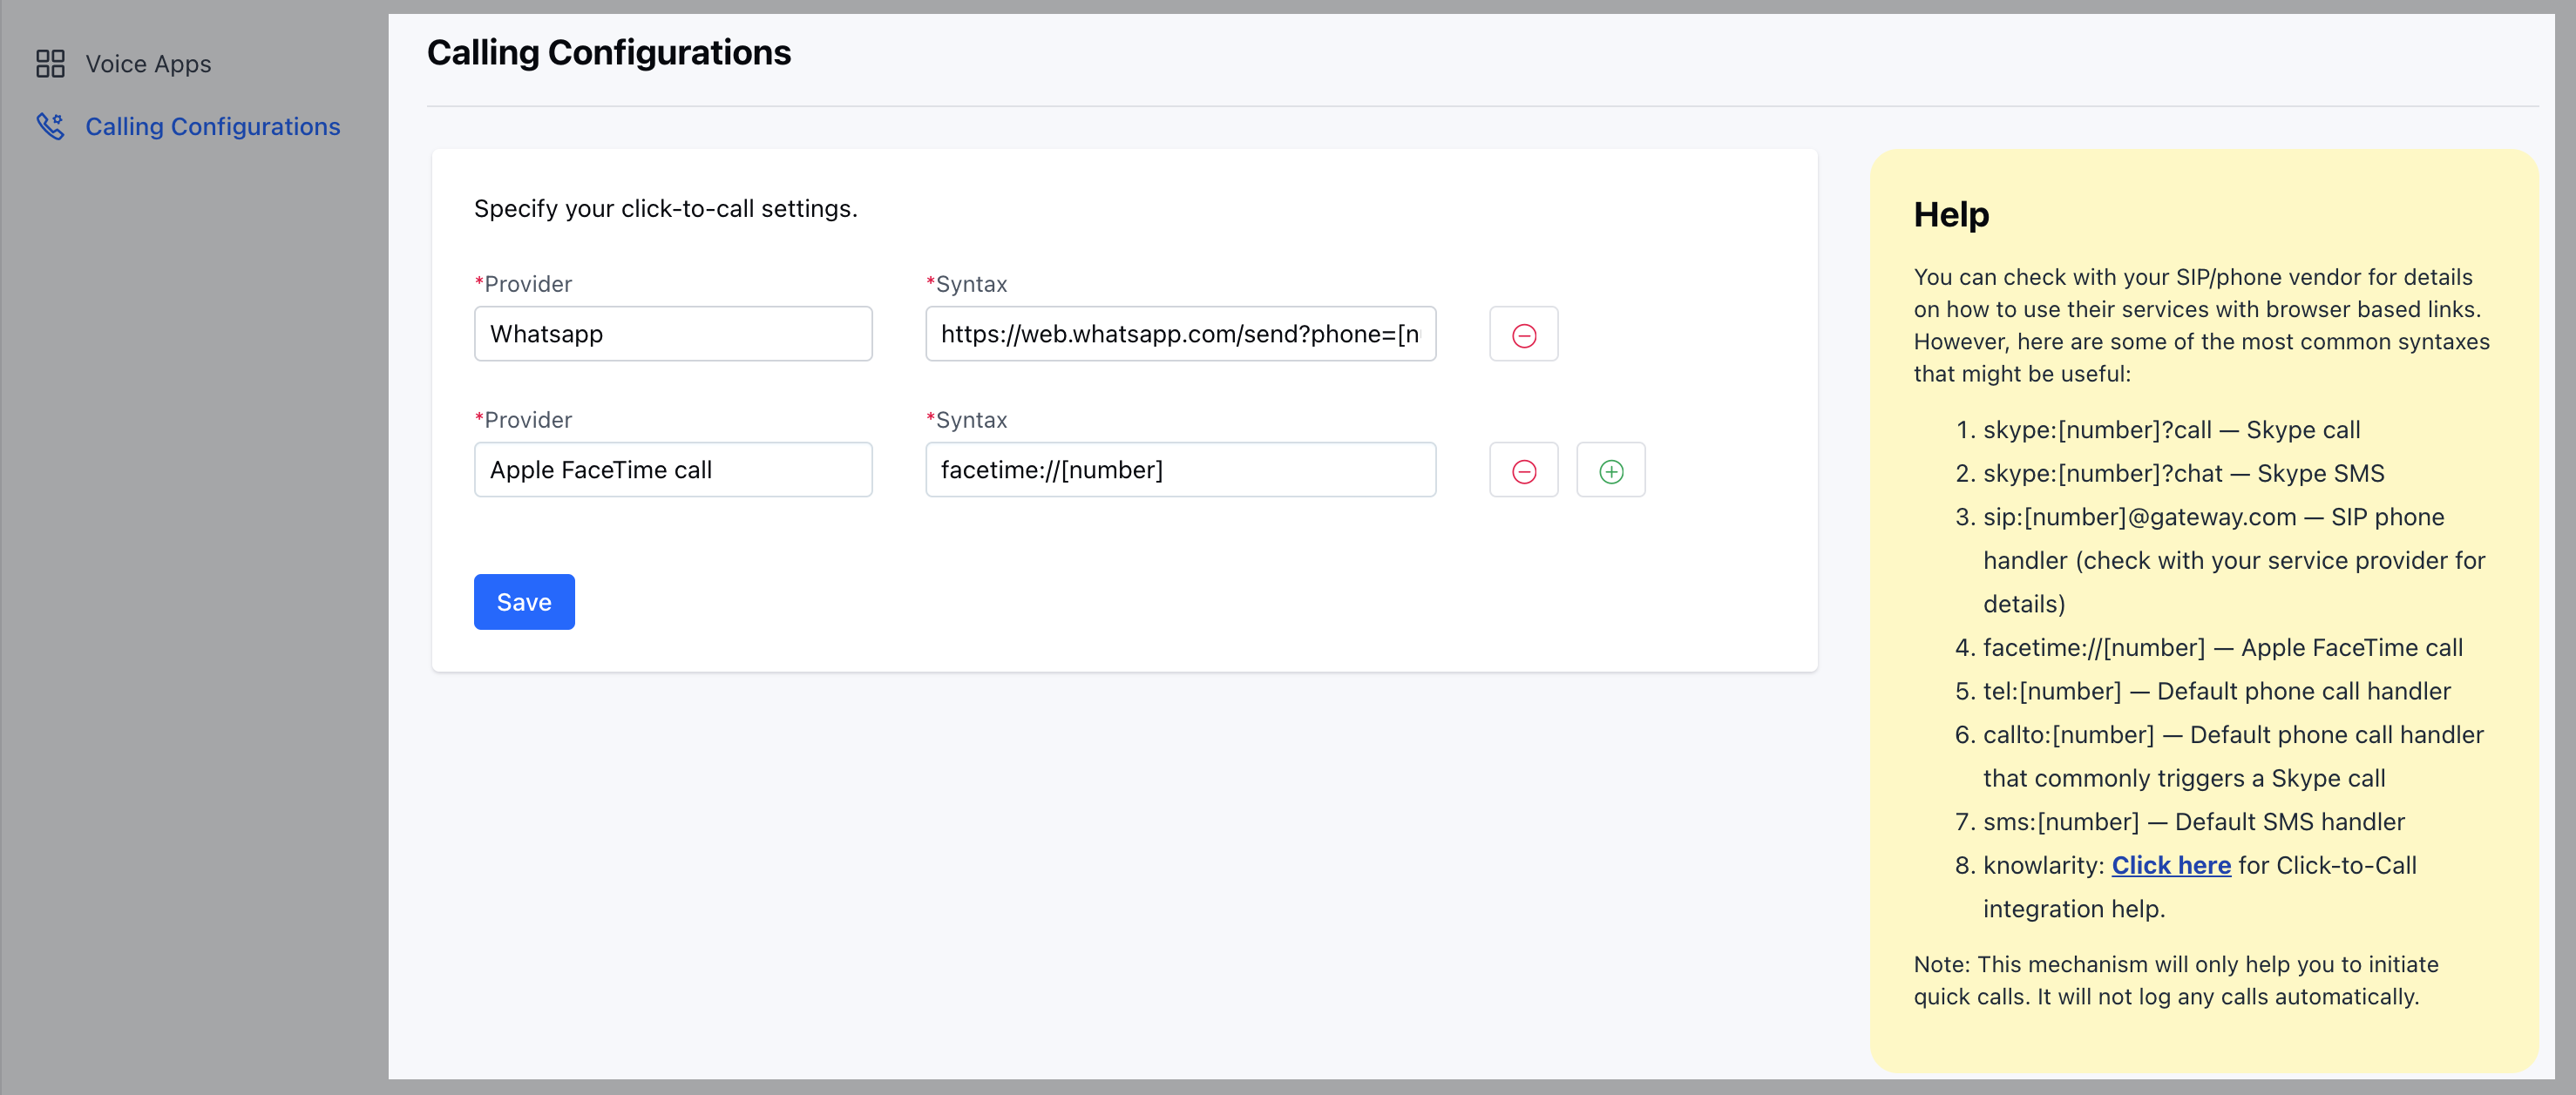Add a new provider row with plus icon
Image resolution: width=2576 pixels, height=1095 pixels.
pyautogui.click(x=1610, y=471)
